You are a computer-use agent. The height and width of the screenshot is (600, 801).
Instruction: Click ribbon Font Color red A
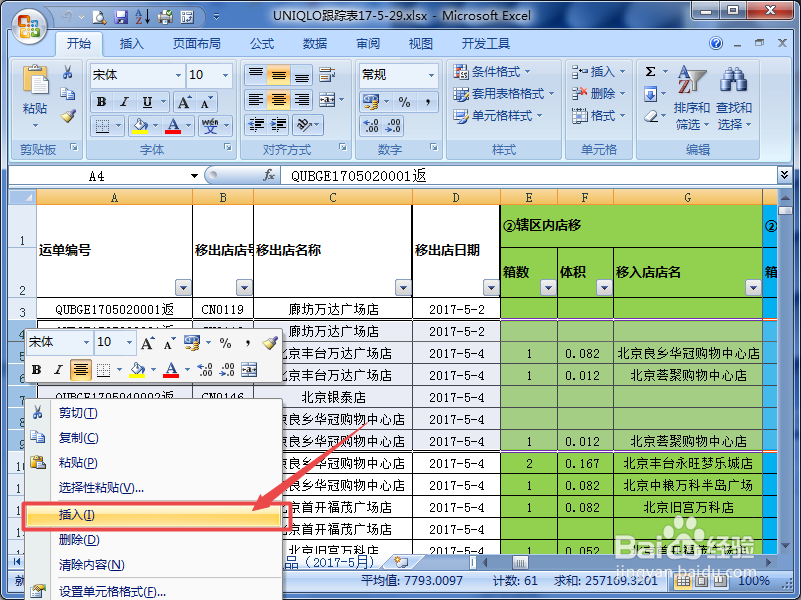(173, 125)
